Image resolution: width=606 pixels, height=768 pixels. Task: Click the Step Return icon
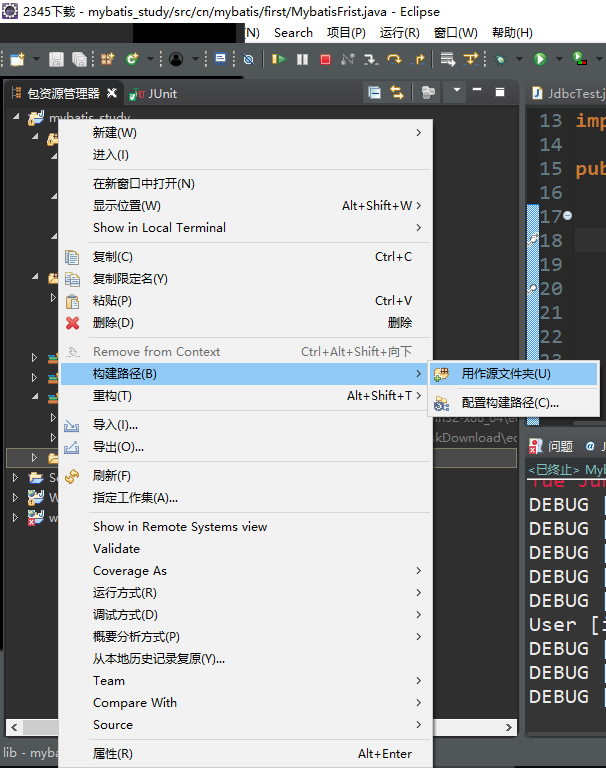(x=419, y=59)
